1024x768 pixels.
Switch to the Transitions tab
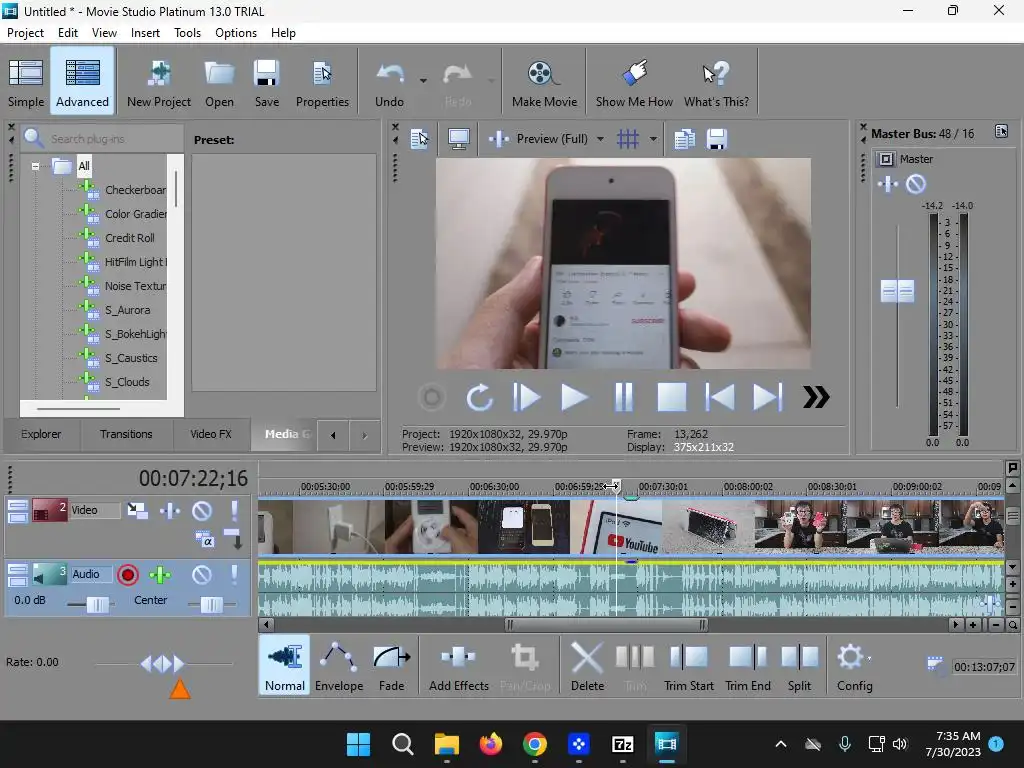(x=126, y=434)
